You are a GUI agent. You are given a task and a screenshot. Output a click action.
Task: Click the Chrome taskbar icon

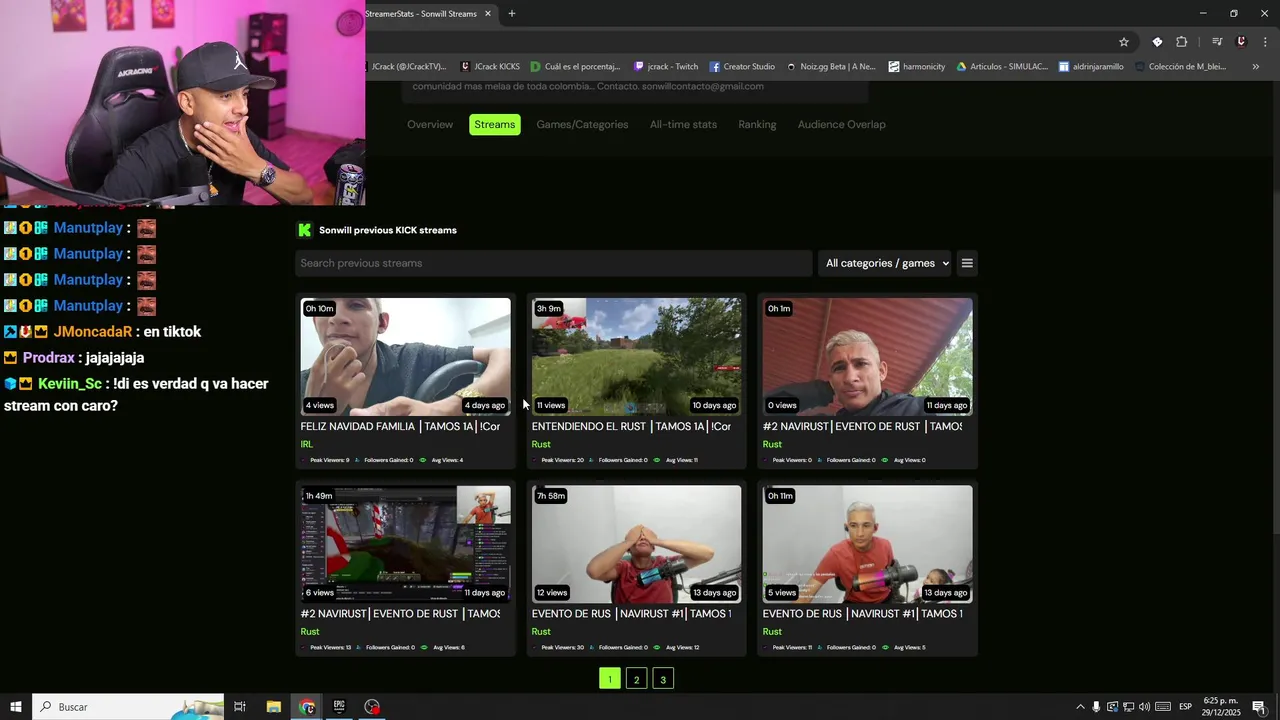(307, 707)
